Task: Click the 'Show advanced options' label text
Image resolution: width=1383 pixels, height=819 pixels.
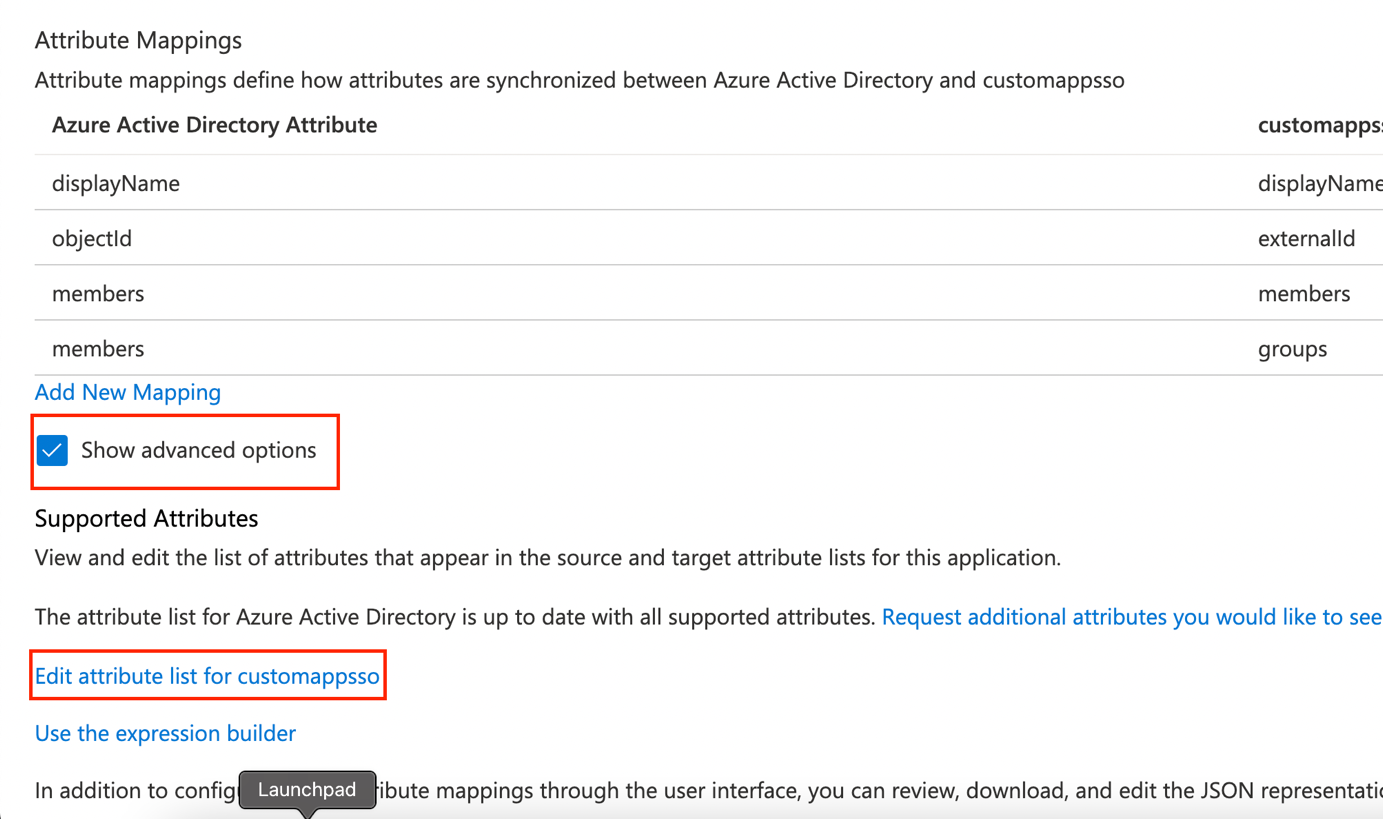Action: pyautogui.click(x=198, y=451)
